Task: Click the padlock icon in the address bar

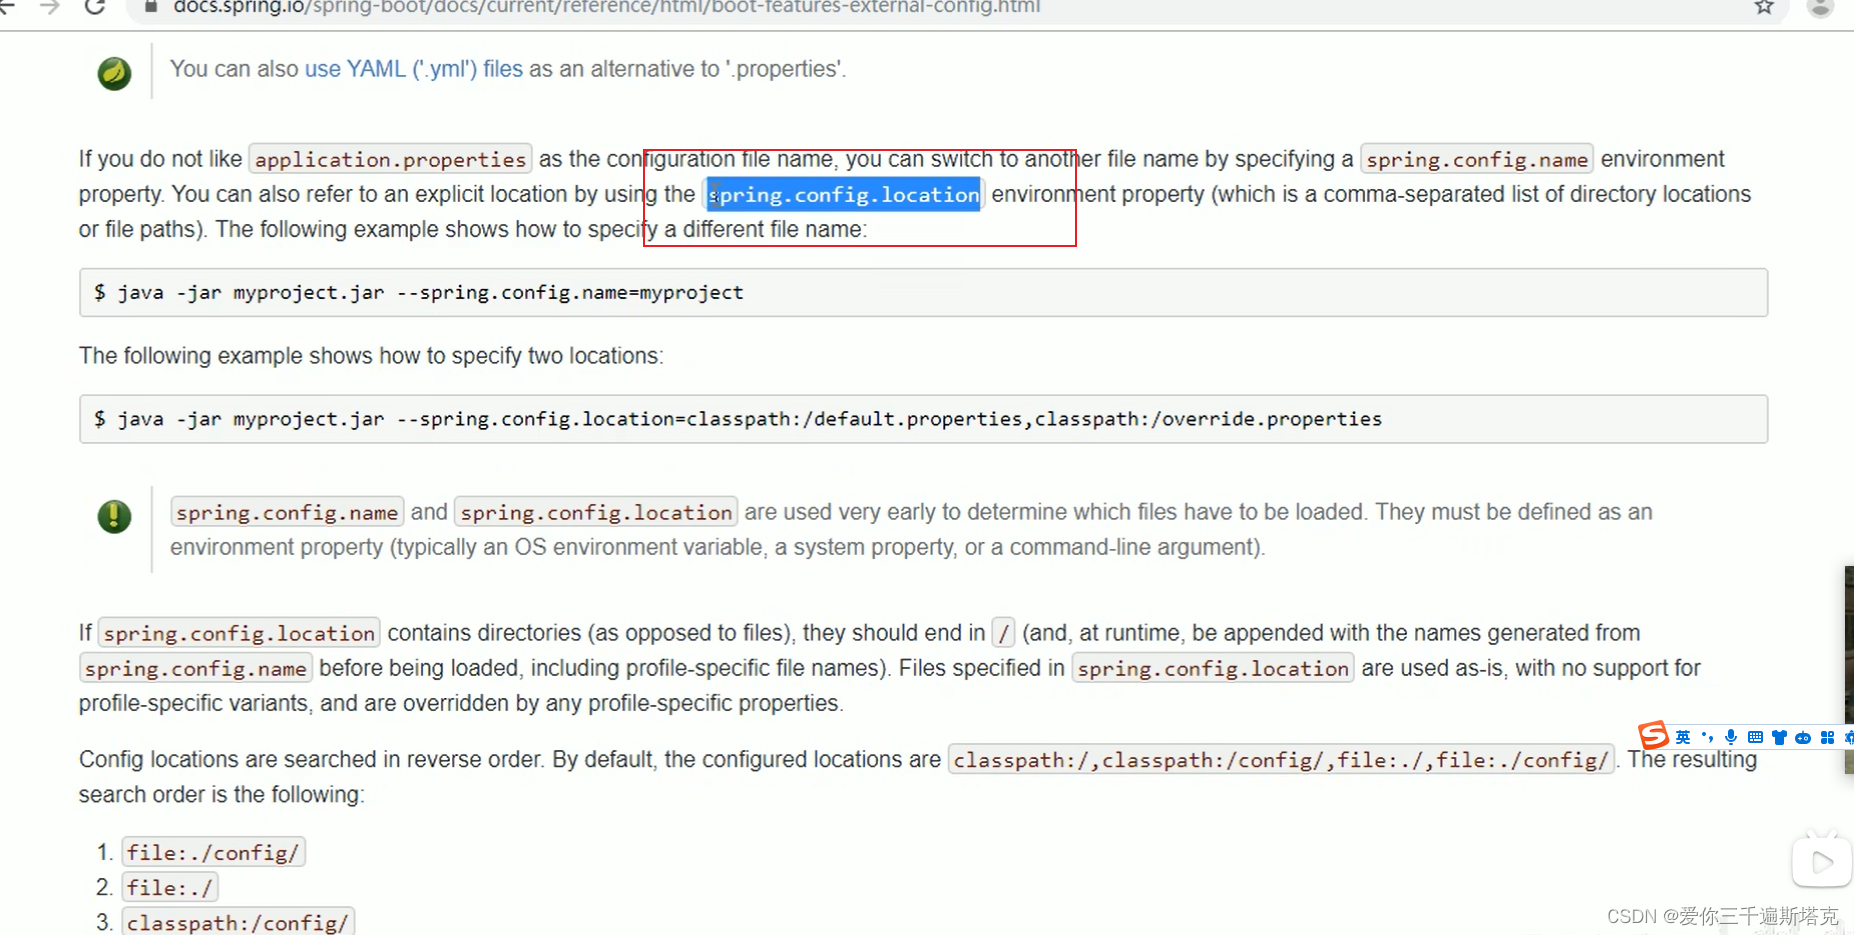Action: point(150,5)
